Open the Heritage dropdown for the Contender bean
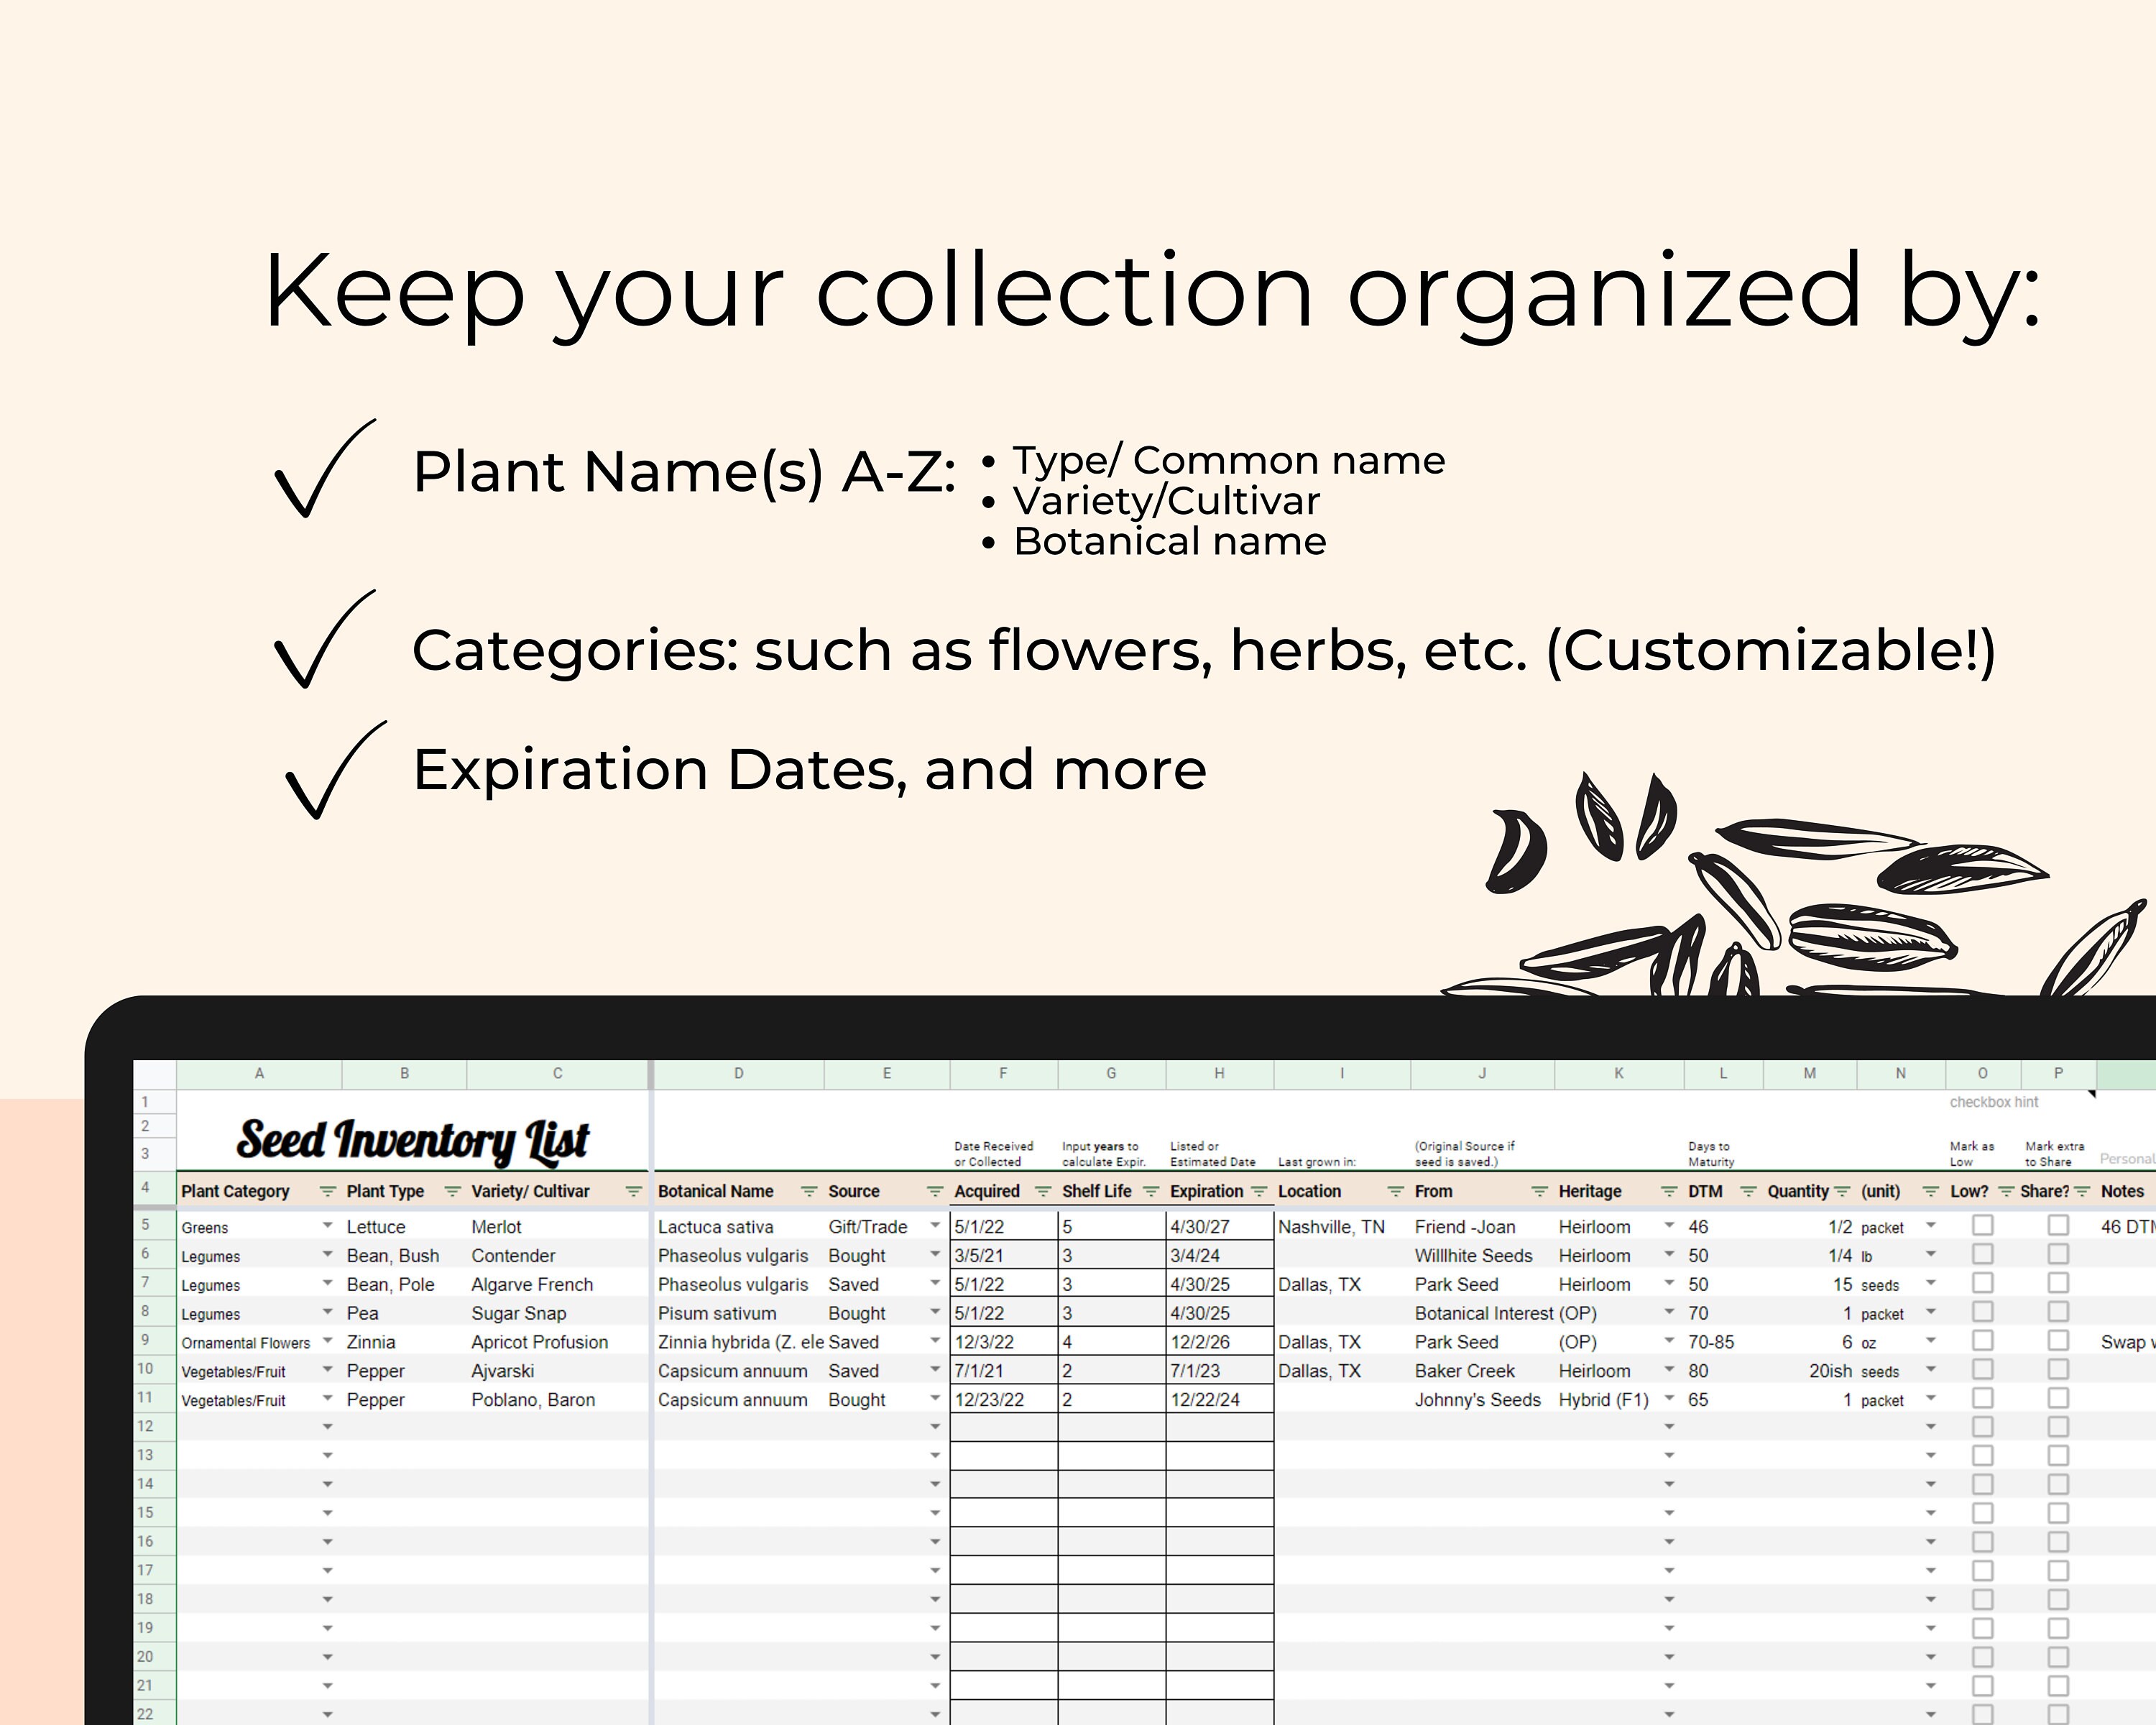2156x1725 pixels. click(x=1668, y=1255)
